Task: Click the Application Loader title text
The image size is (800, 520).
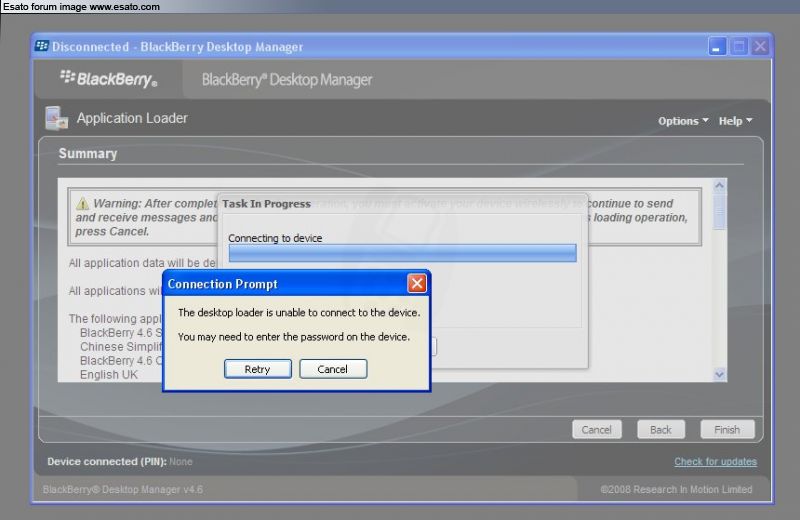Action: click(132, 118)
